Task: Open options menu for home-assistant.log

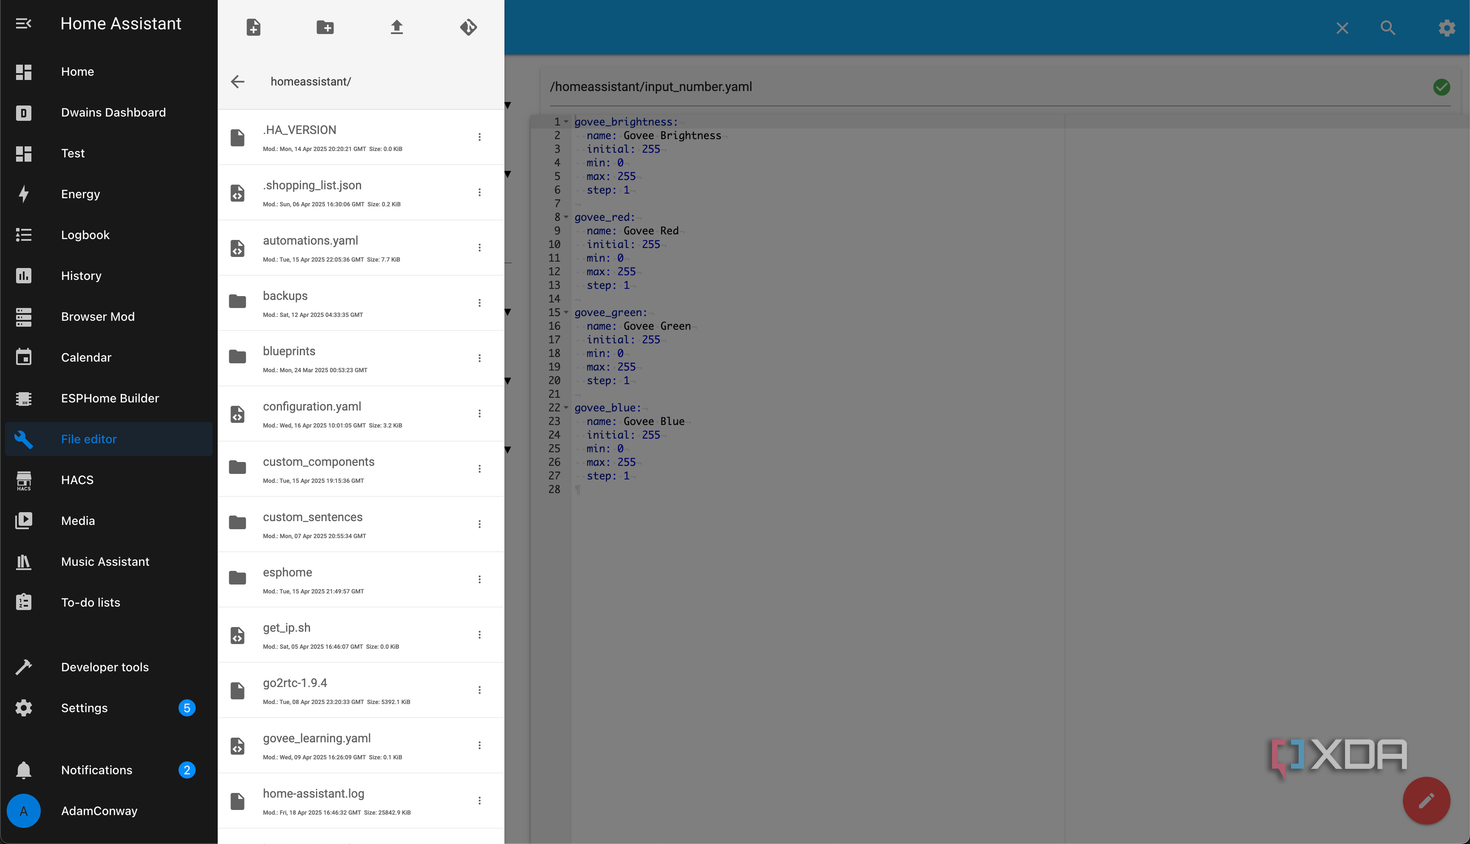Action: pos(480,801)
